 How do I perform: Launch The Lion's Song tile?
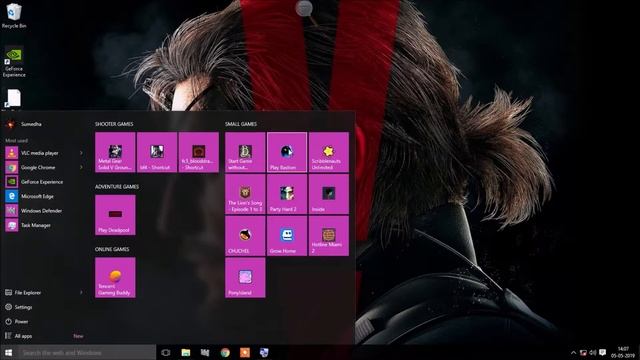tap(245, 194)
